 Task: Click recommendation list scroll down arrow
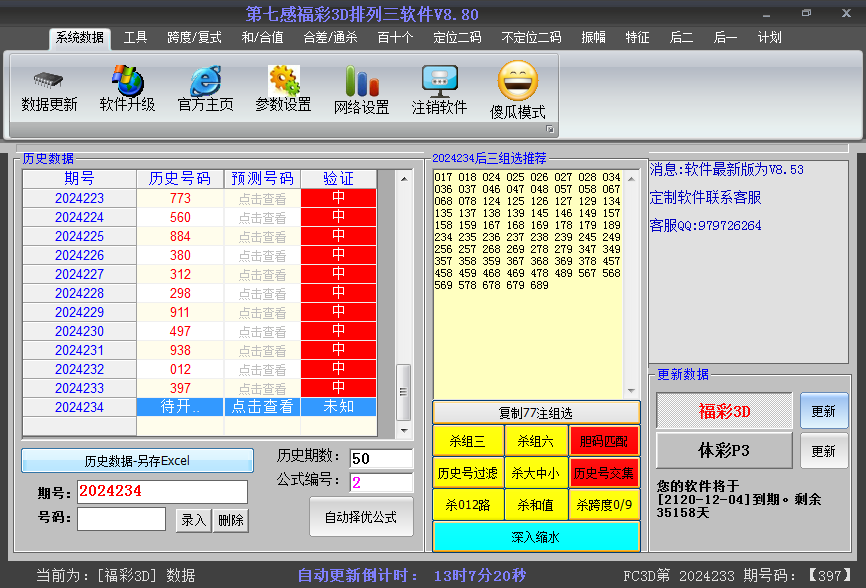point(631,390)
